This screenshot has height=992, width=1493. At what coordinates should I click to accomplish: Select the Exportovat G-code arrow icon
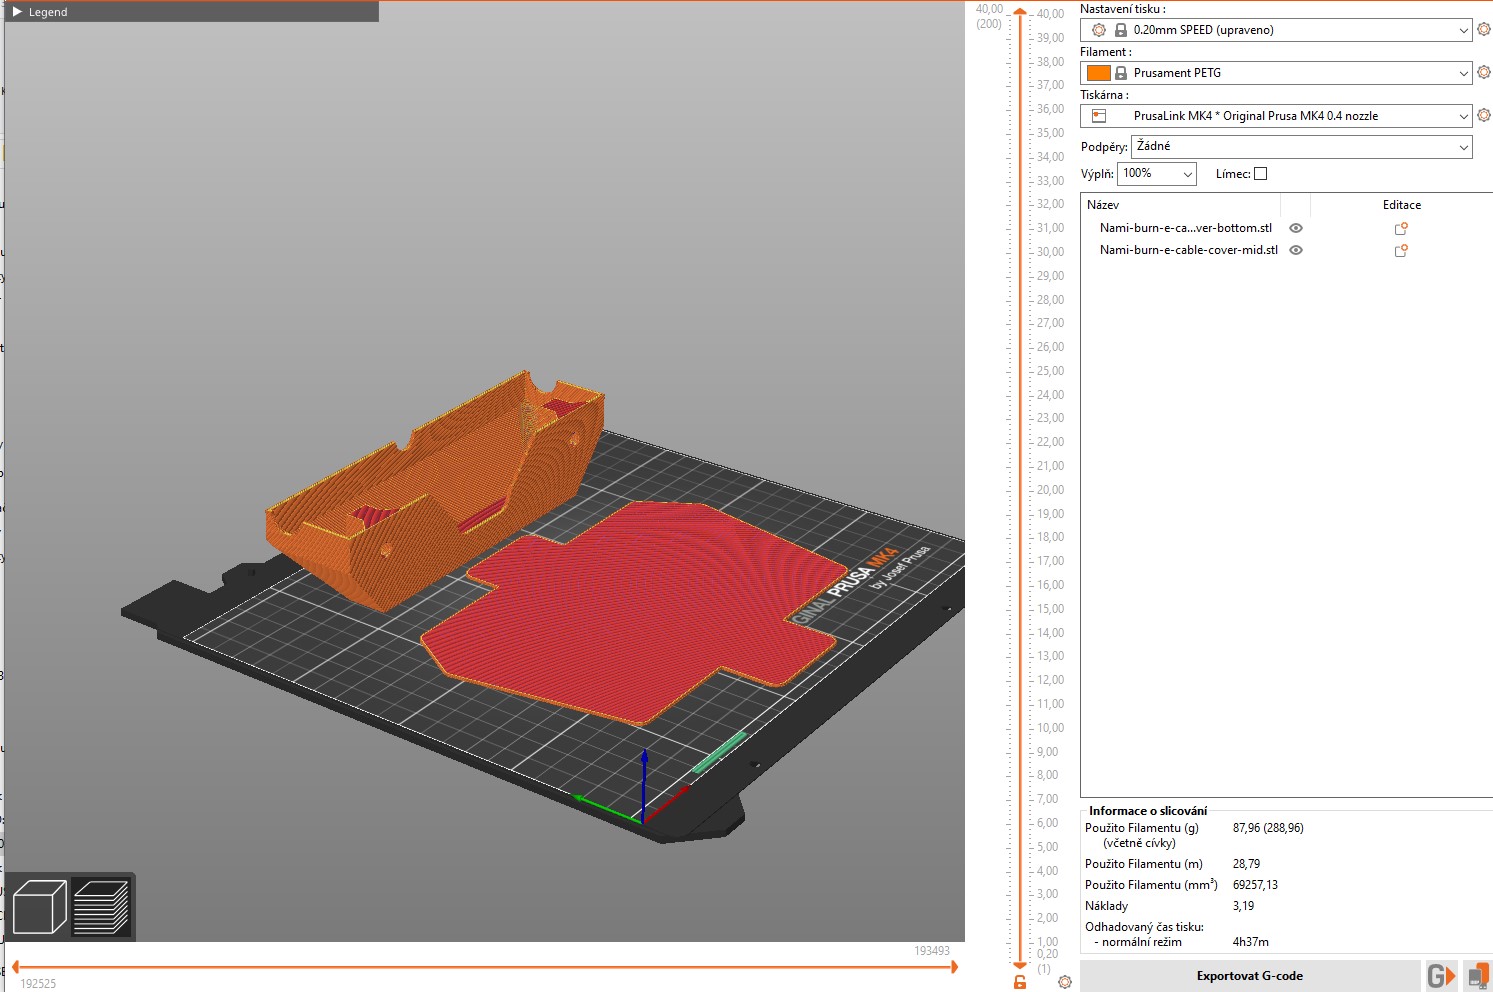point(1443,975)
